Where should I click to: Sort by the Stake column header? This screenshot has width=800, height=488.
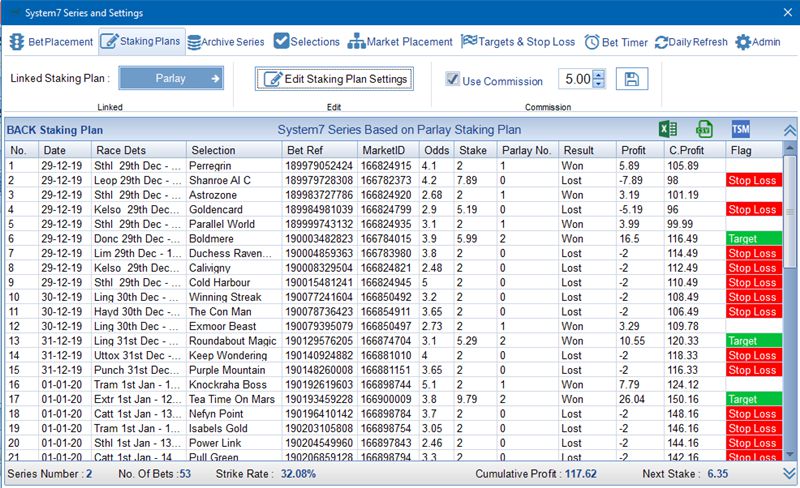(x=476, y=150)
